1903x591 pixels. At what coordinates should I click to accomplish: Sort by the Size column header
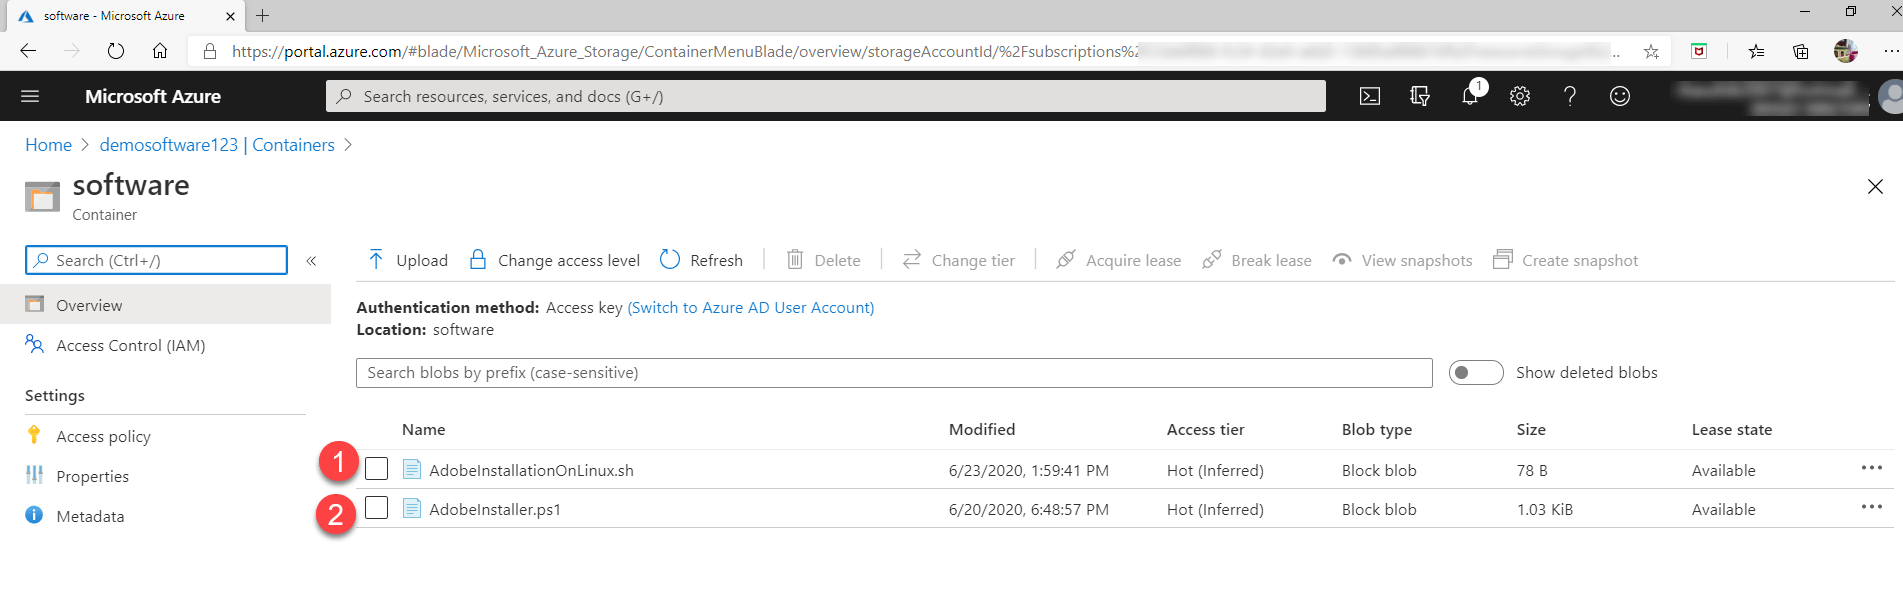pos(1531,429)
